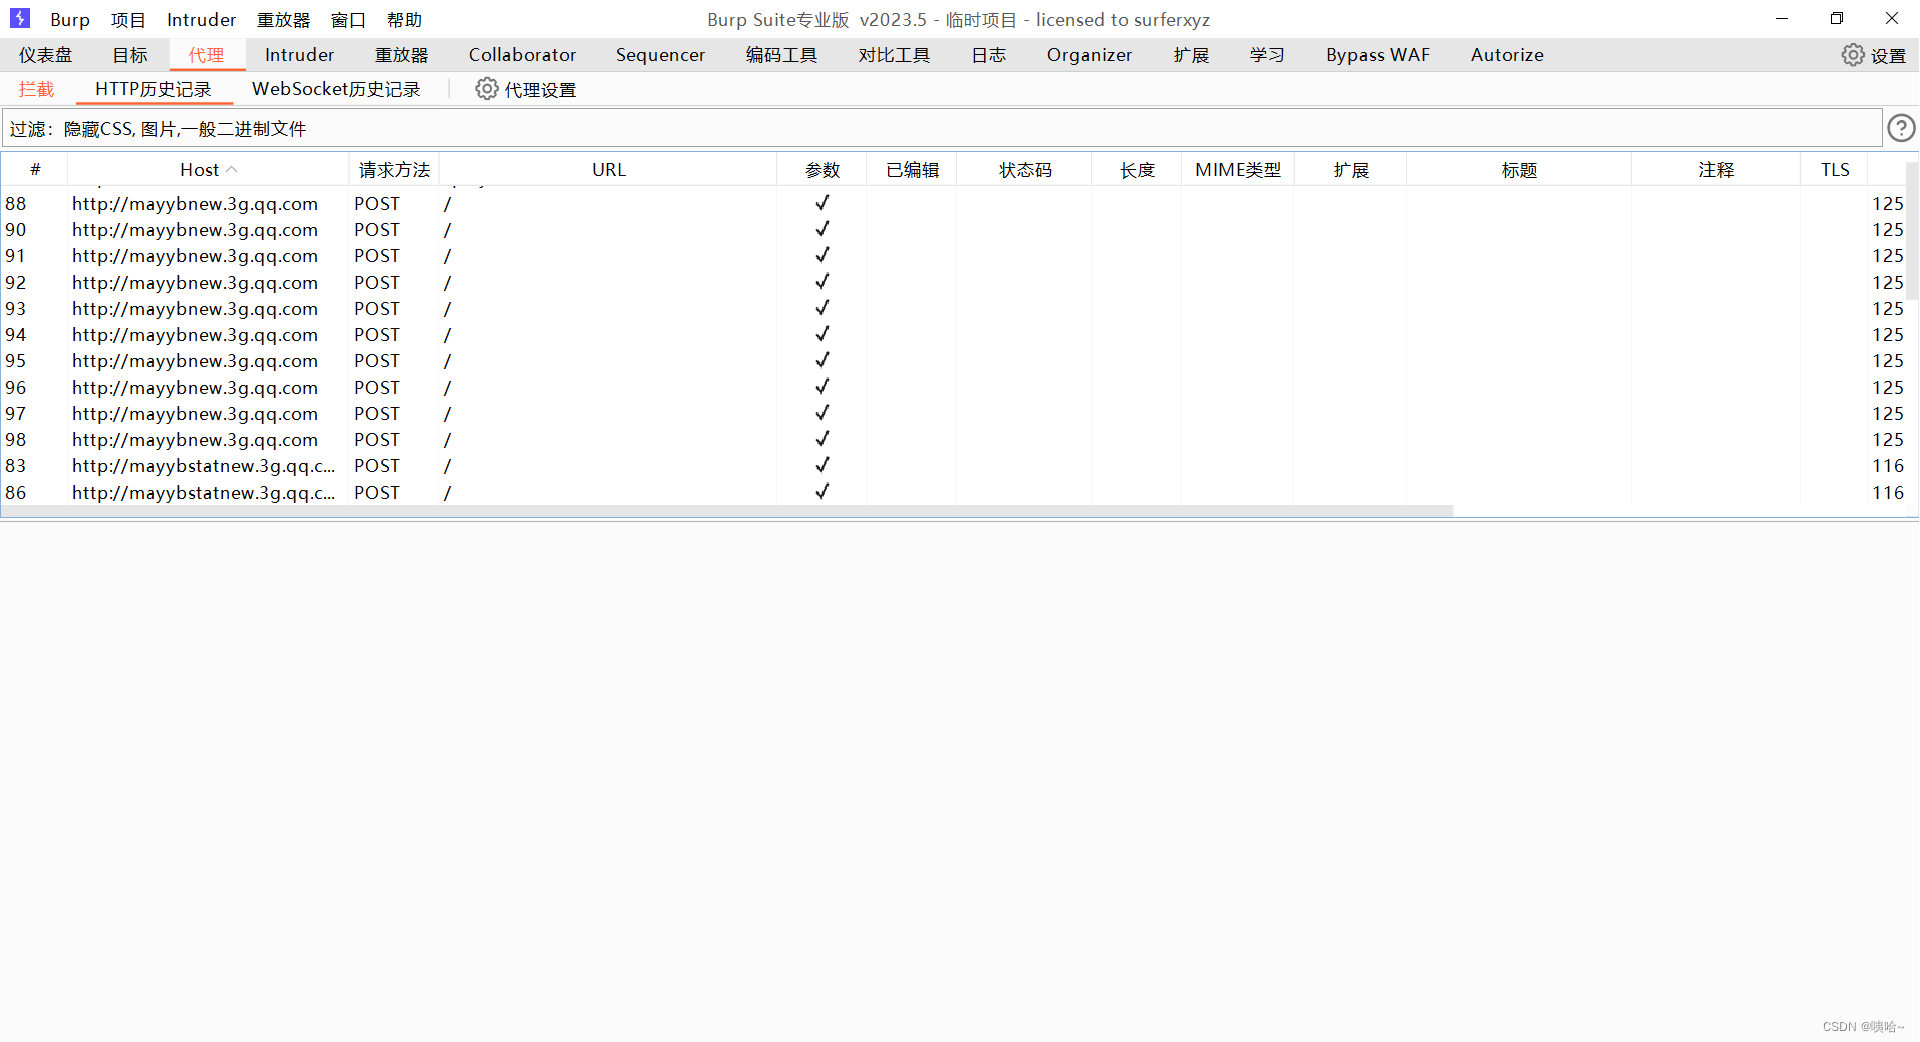Open the 帮助 menu

click(404, 20)
